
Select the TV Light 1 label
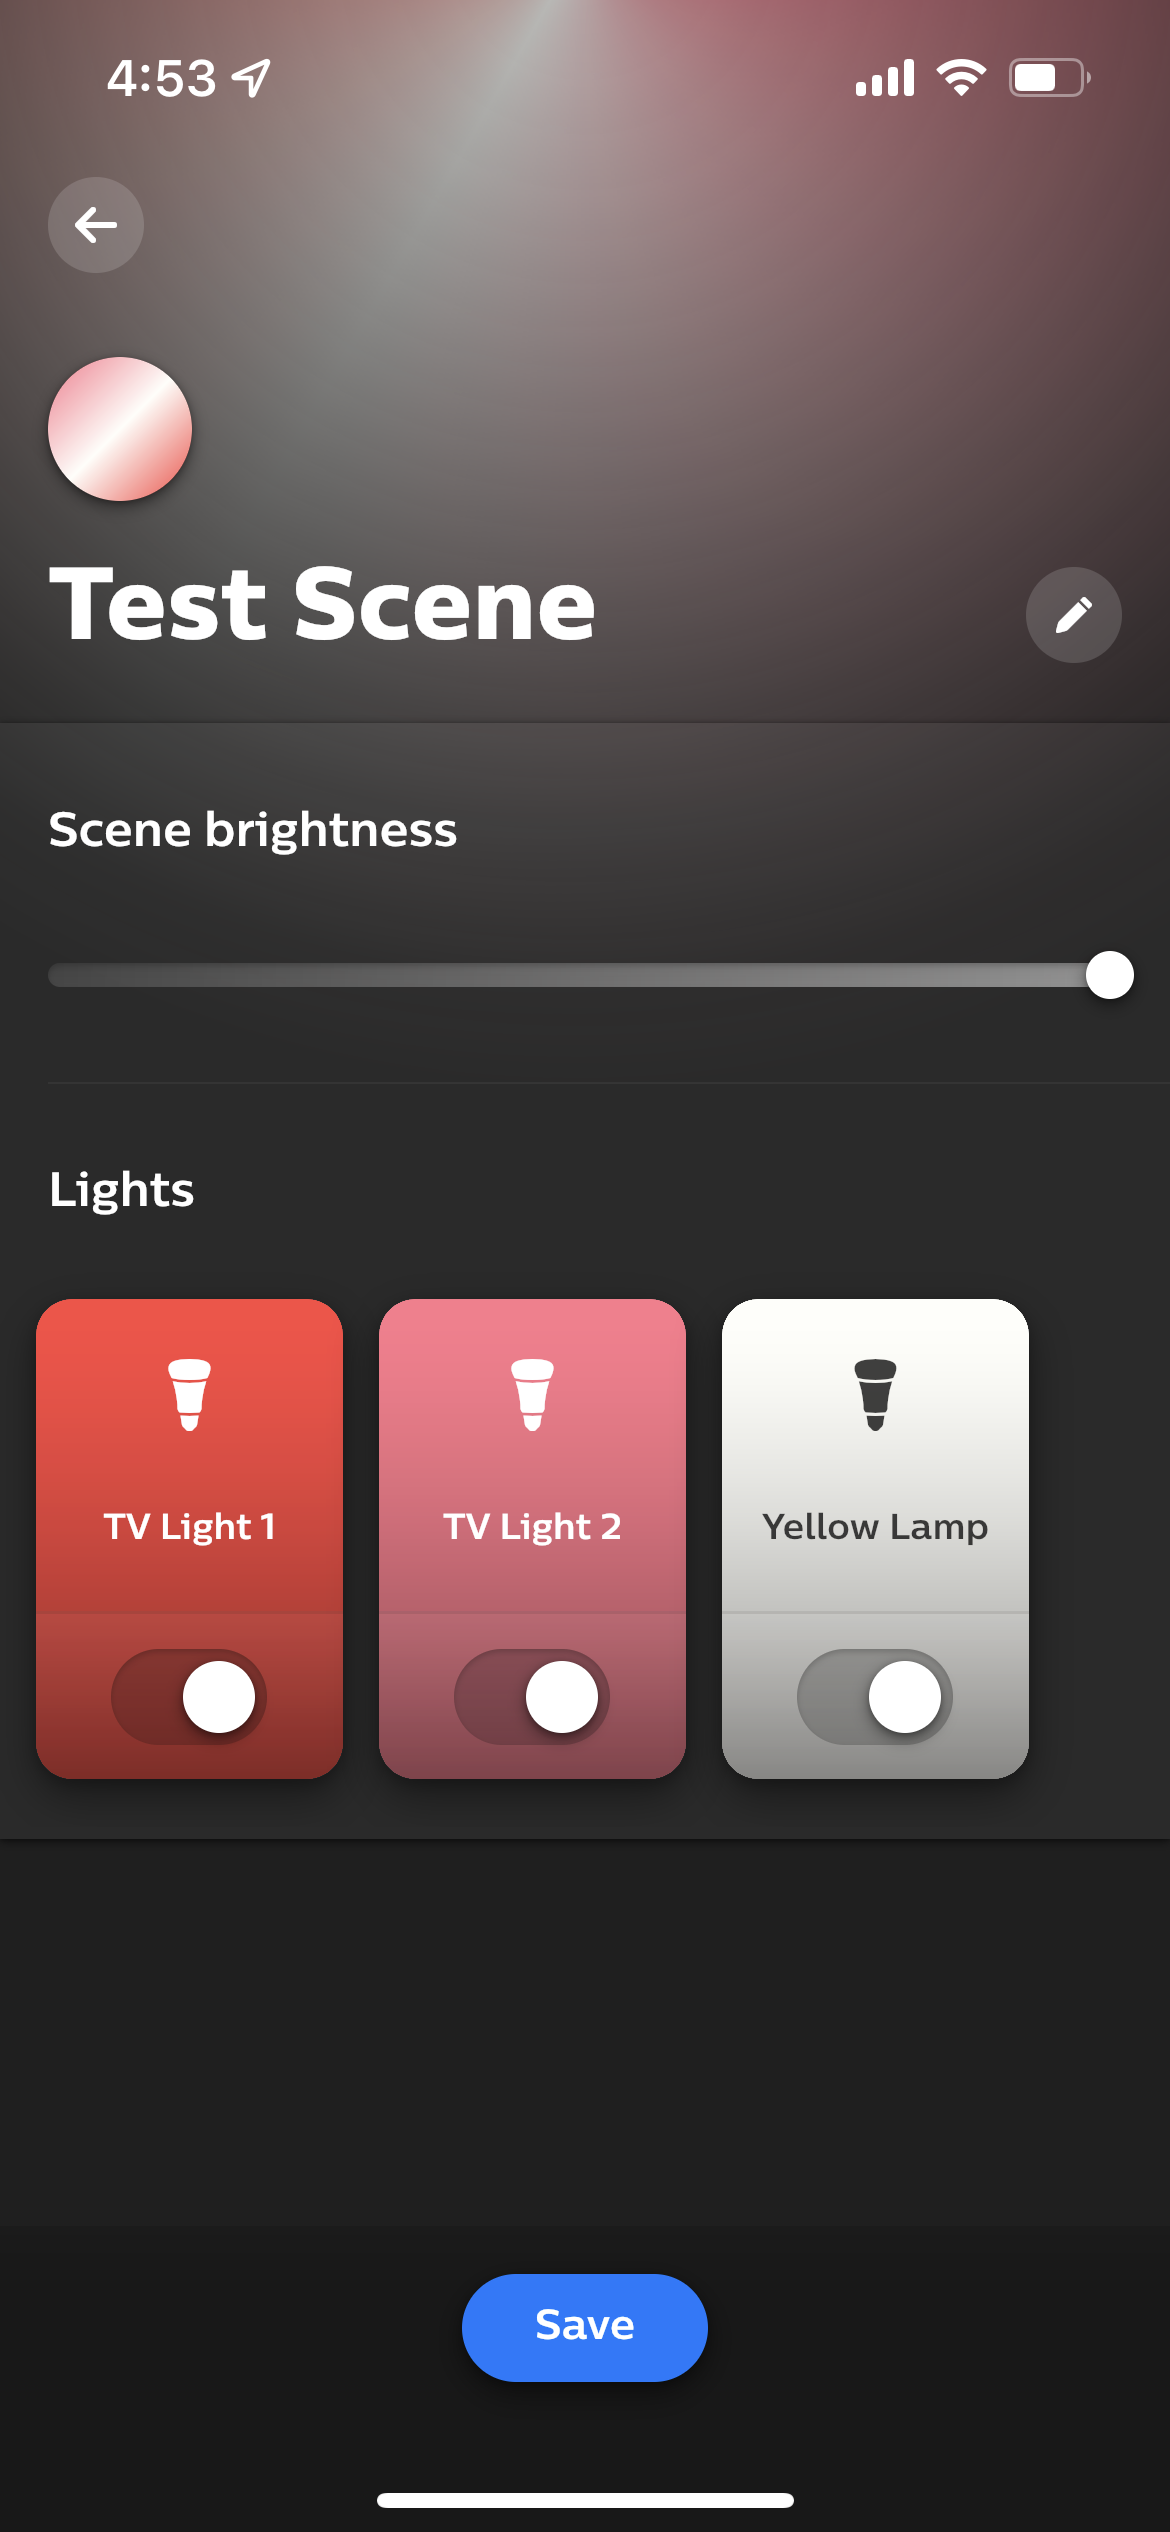coord(189,1526)
